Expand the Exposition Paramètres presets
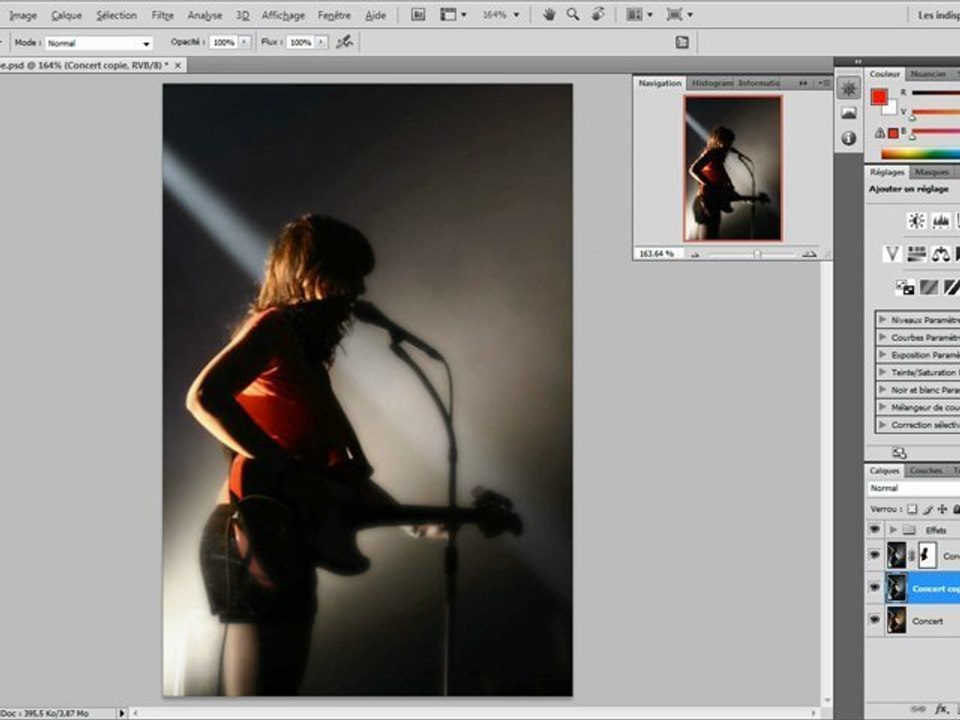Screen dimensions: 960x720 [x=882, y=354]
